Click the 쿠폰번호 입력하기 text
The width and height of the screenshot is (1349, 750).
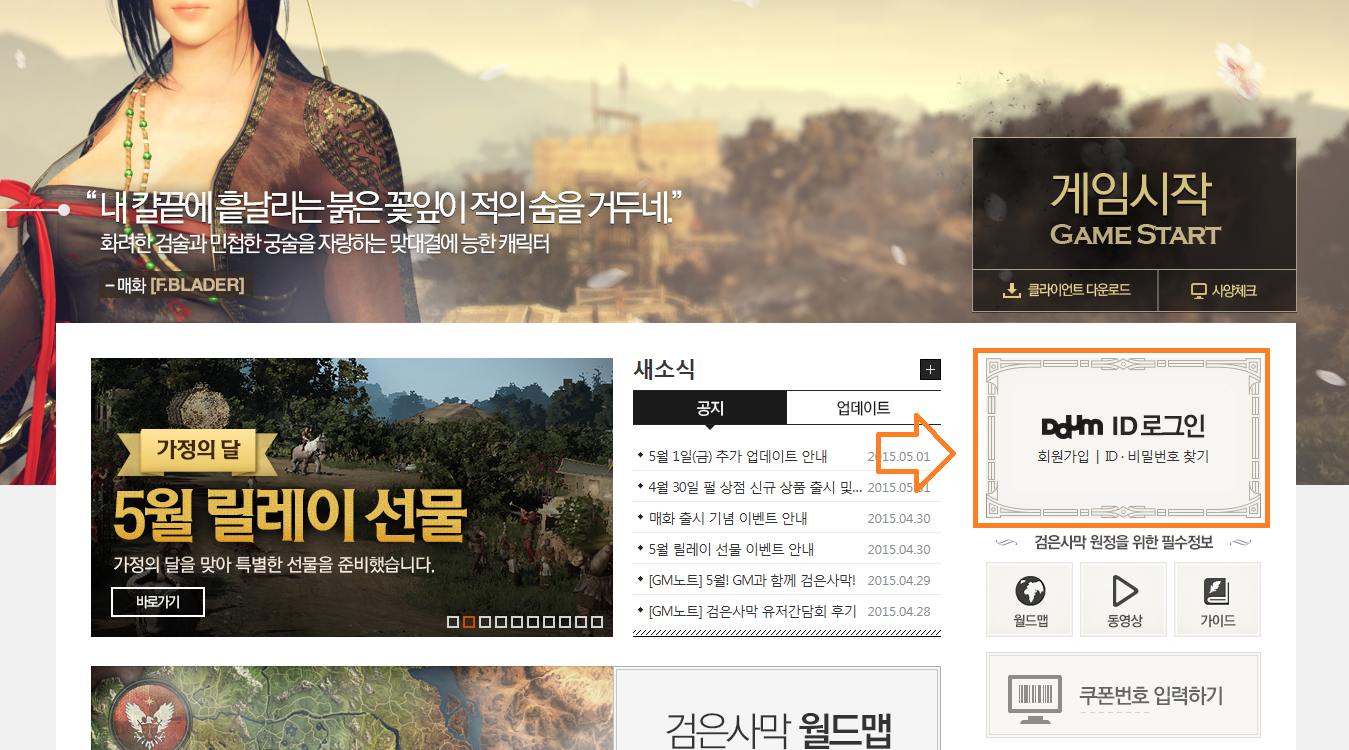(x=1151, y=696)
